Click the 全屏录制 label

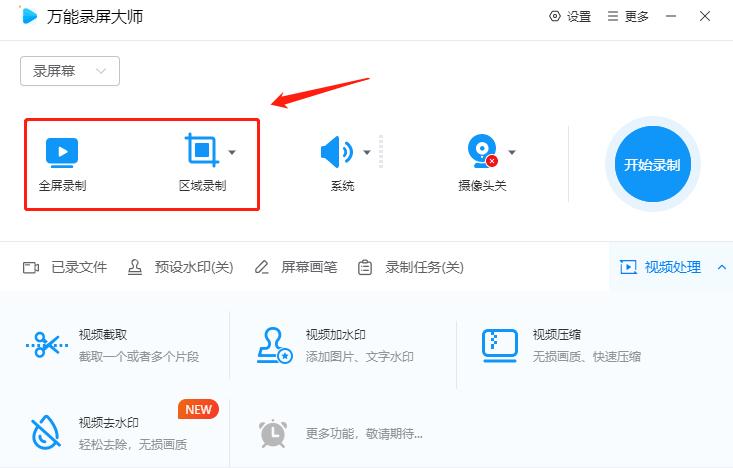[x=62, y=186]
